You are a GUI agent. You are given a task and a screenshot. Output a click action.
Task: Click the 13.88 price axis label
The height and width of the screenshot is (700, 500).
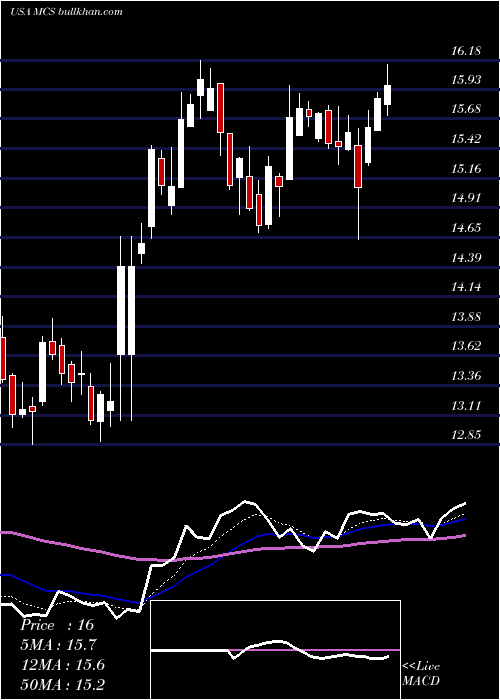pyautogui.click(x=466, y=317)
